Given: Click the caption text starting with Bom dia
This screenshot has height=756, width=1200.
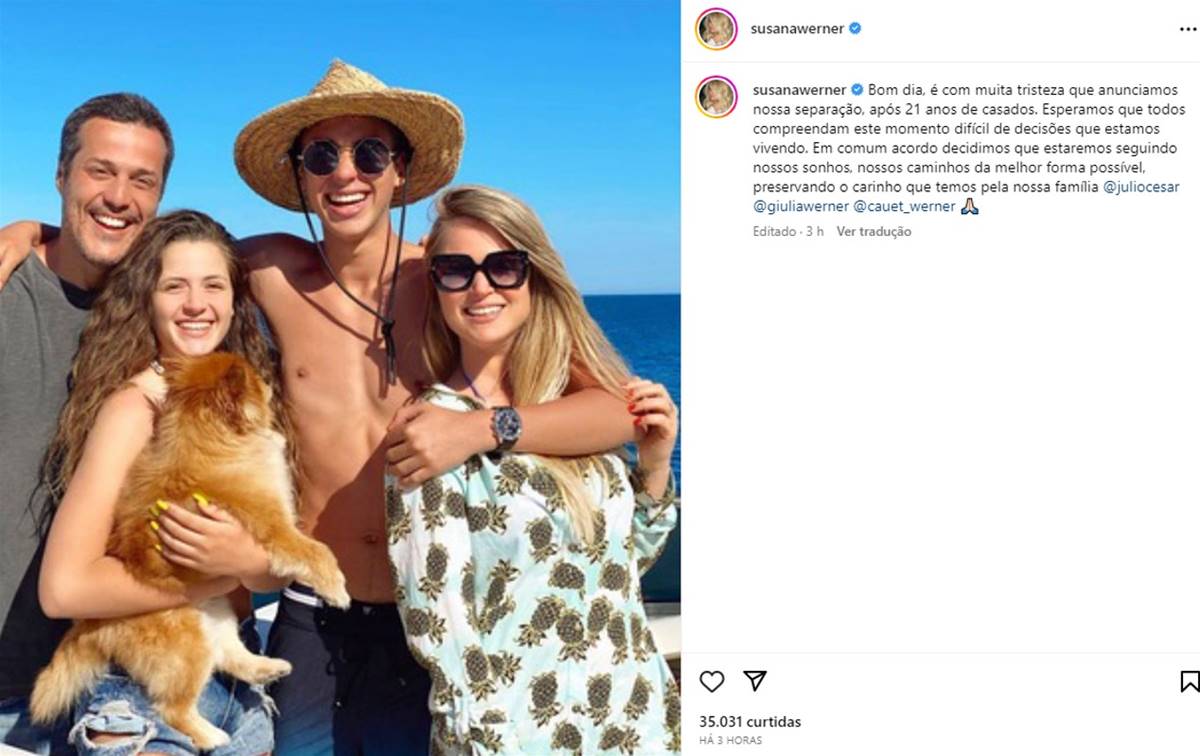Looking at the screenshot, I should [x=960, y=129].
